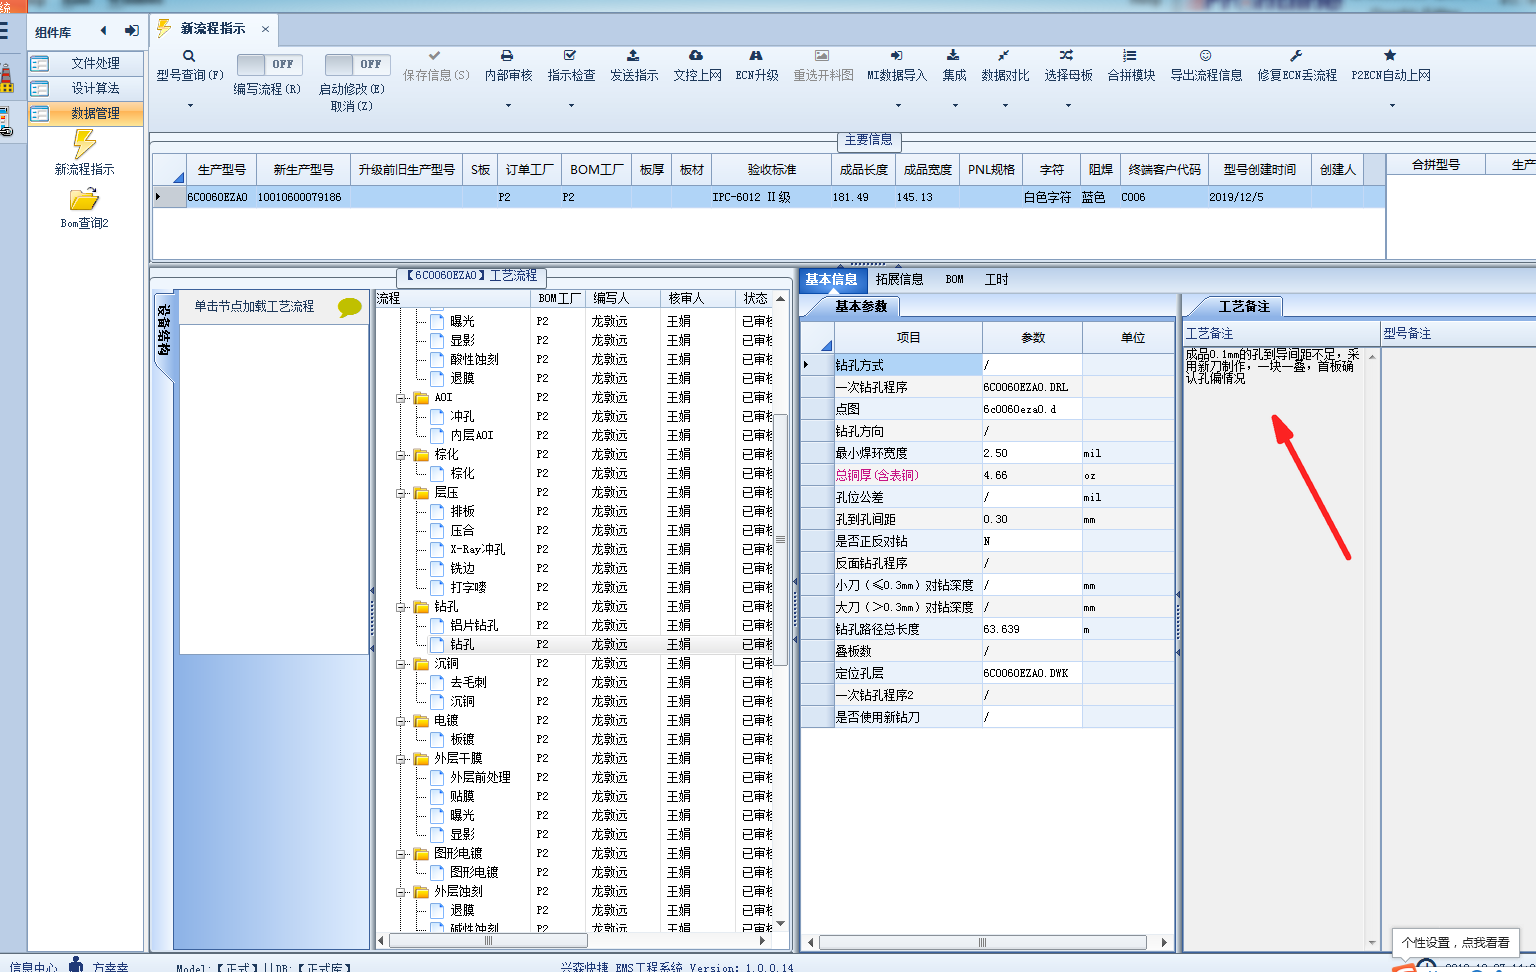Sort by 生产型号 column header

tap(221, 169)
